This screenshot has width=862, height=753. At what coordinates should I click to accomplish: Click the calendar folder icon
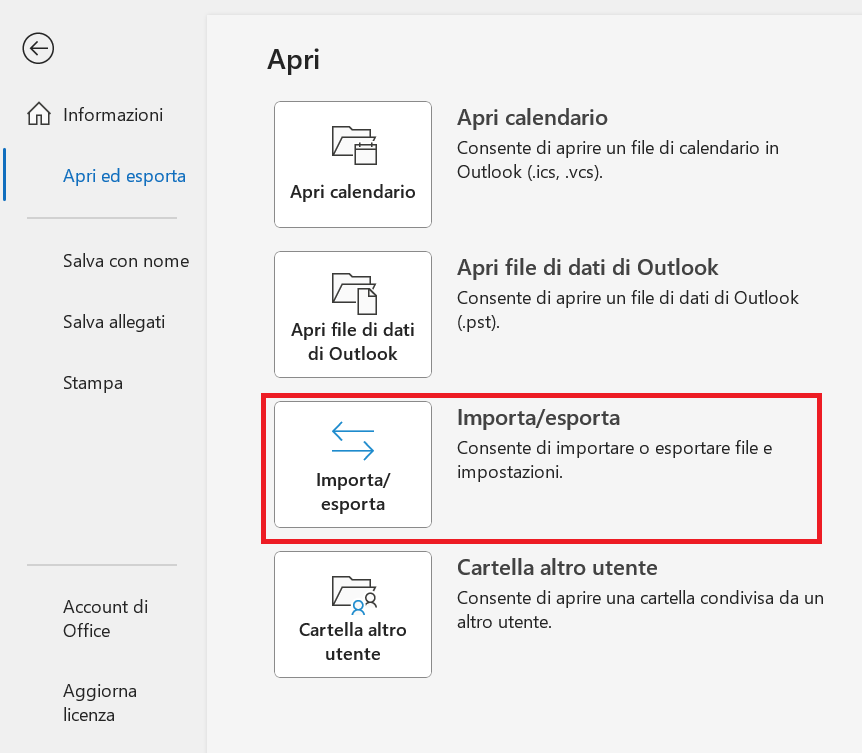(x=354, y=145)
